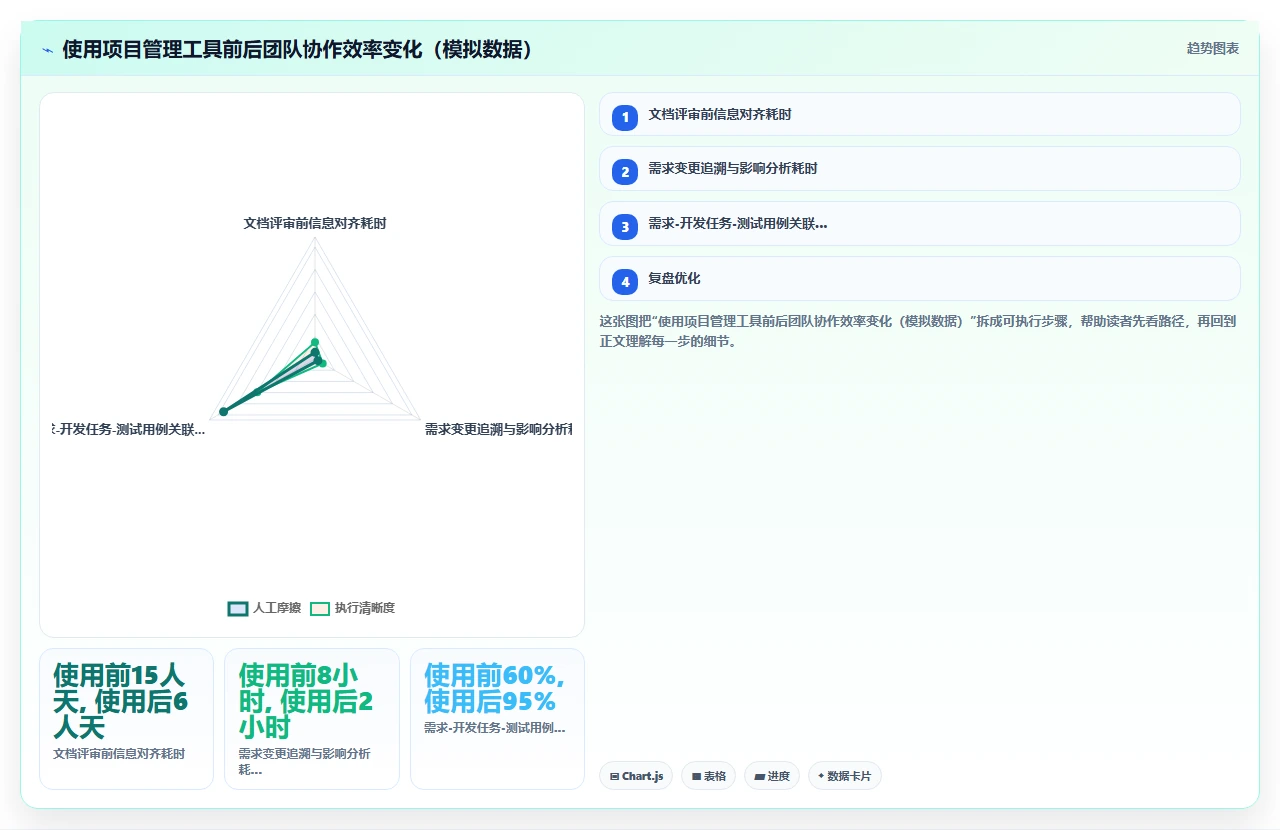
Task: Click the number 3 badge icon
Action: [625, 227]
